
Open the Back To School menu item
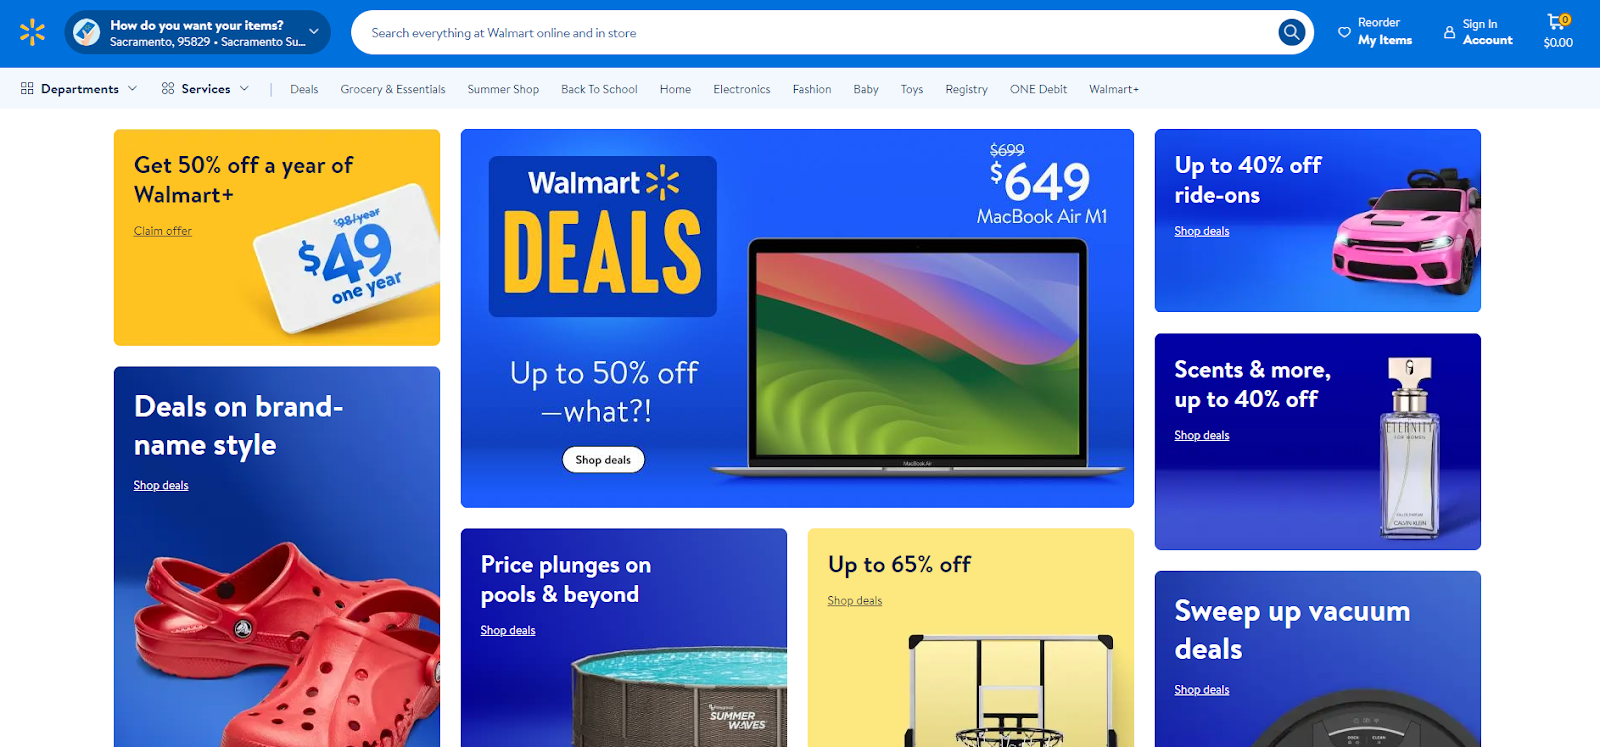[599, 89]
